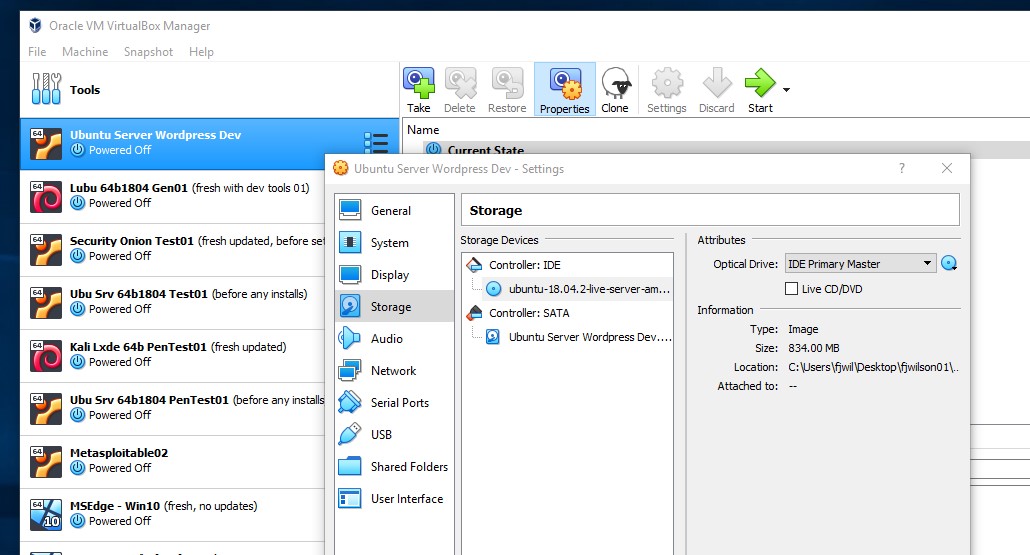Open the USB settings category

(x=394, y=434)
